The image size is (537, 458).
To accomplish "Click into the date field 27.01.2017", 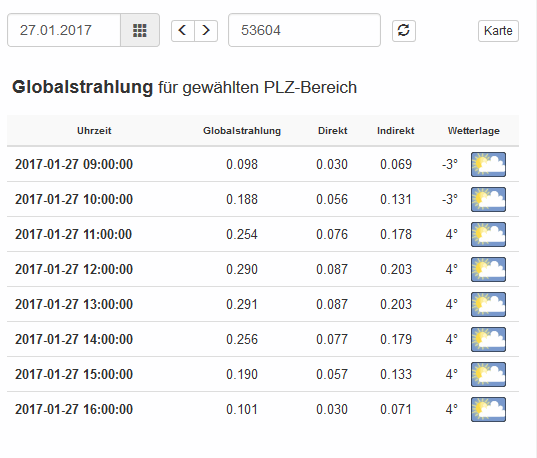I will tap(64, 30).
